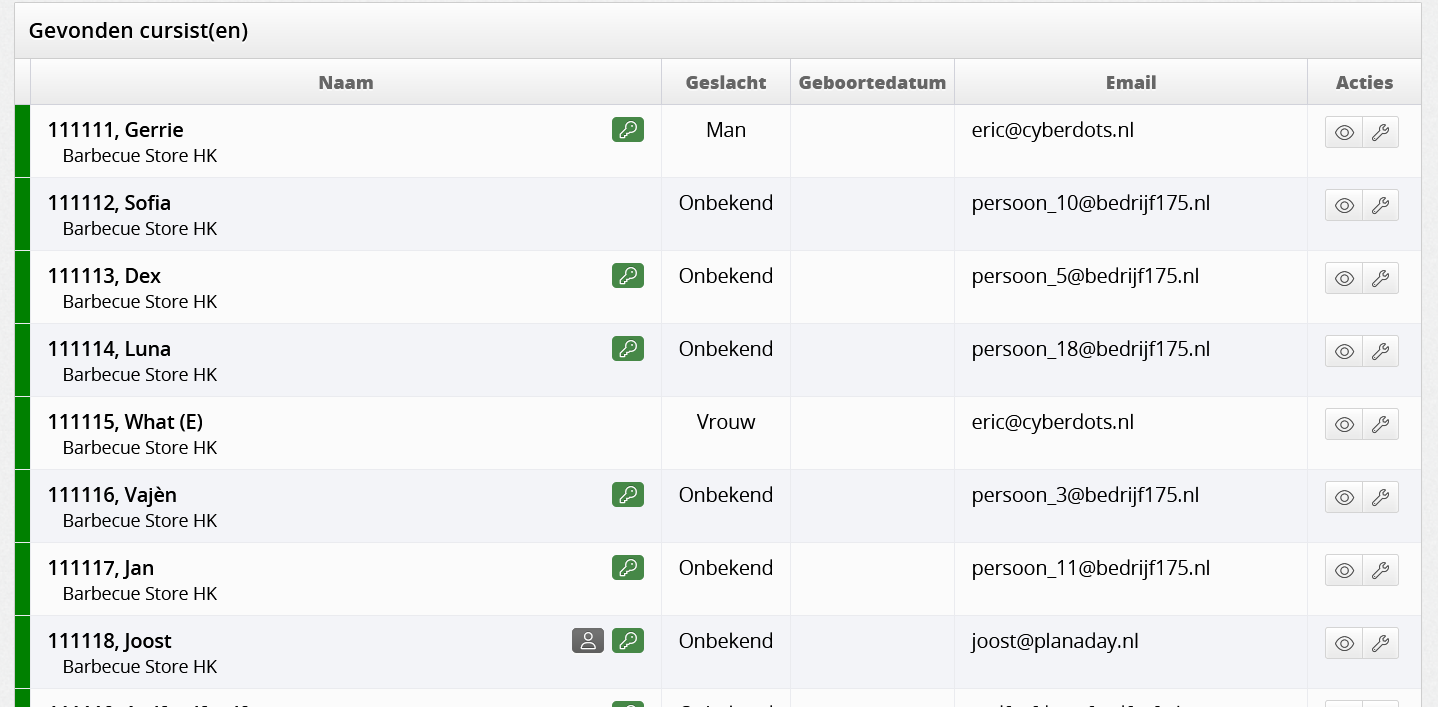Click the gray person icon for Joost
This screenshot has width=1438, height=707.
coord(588,640)
